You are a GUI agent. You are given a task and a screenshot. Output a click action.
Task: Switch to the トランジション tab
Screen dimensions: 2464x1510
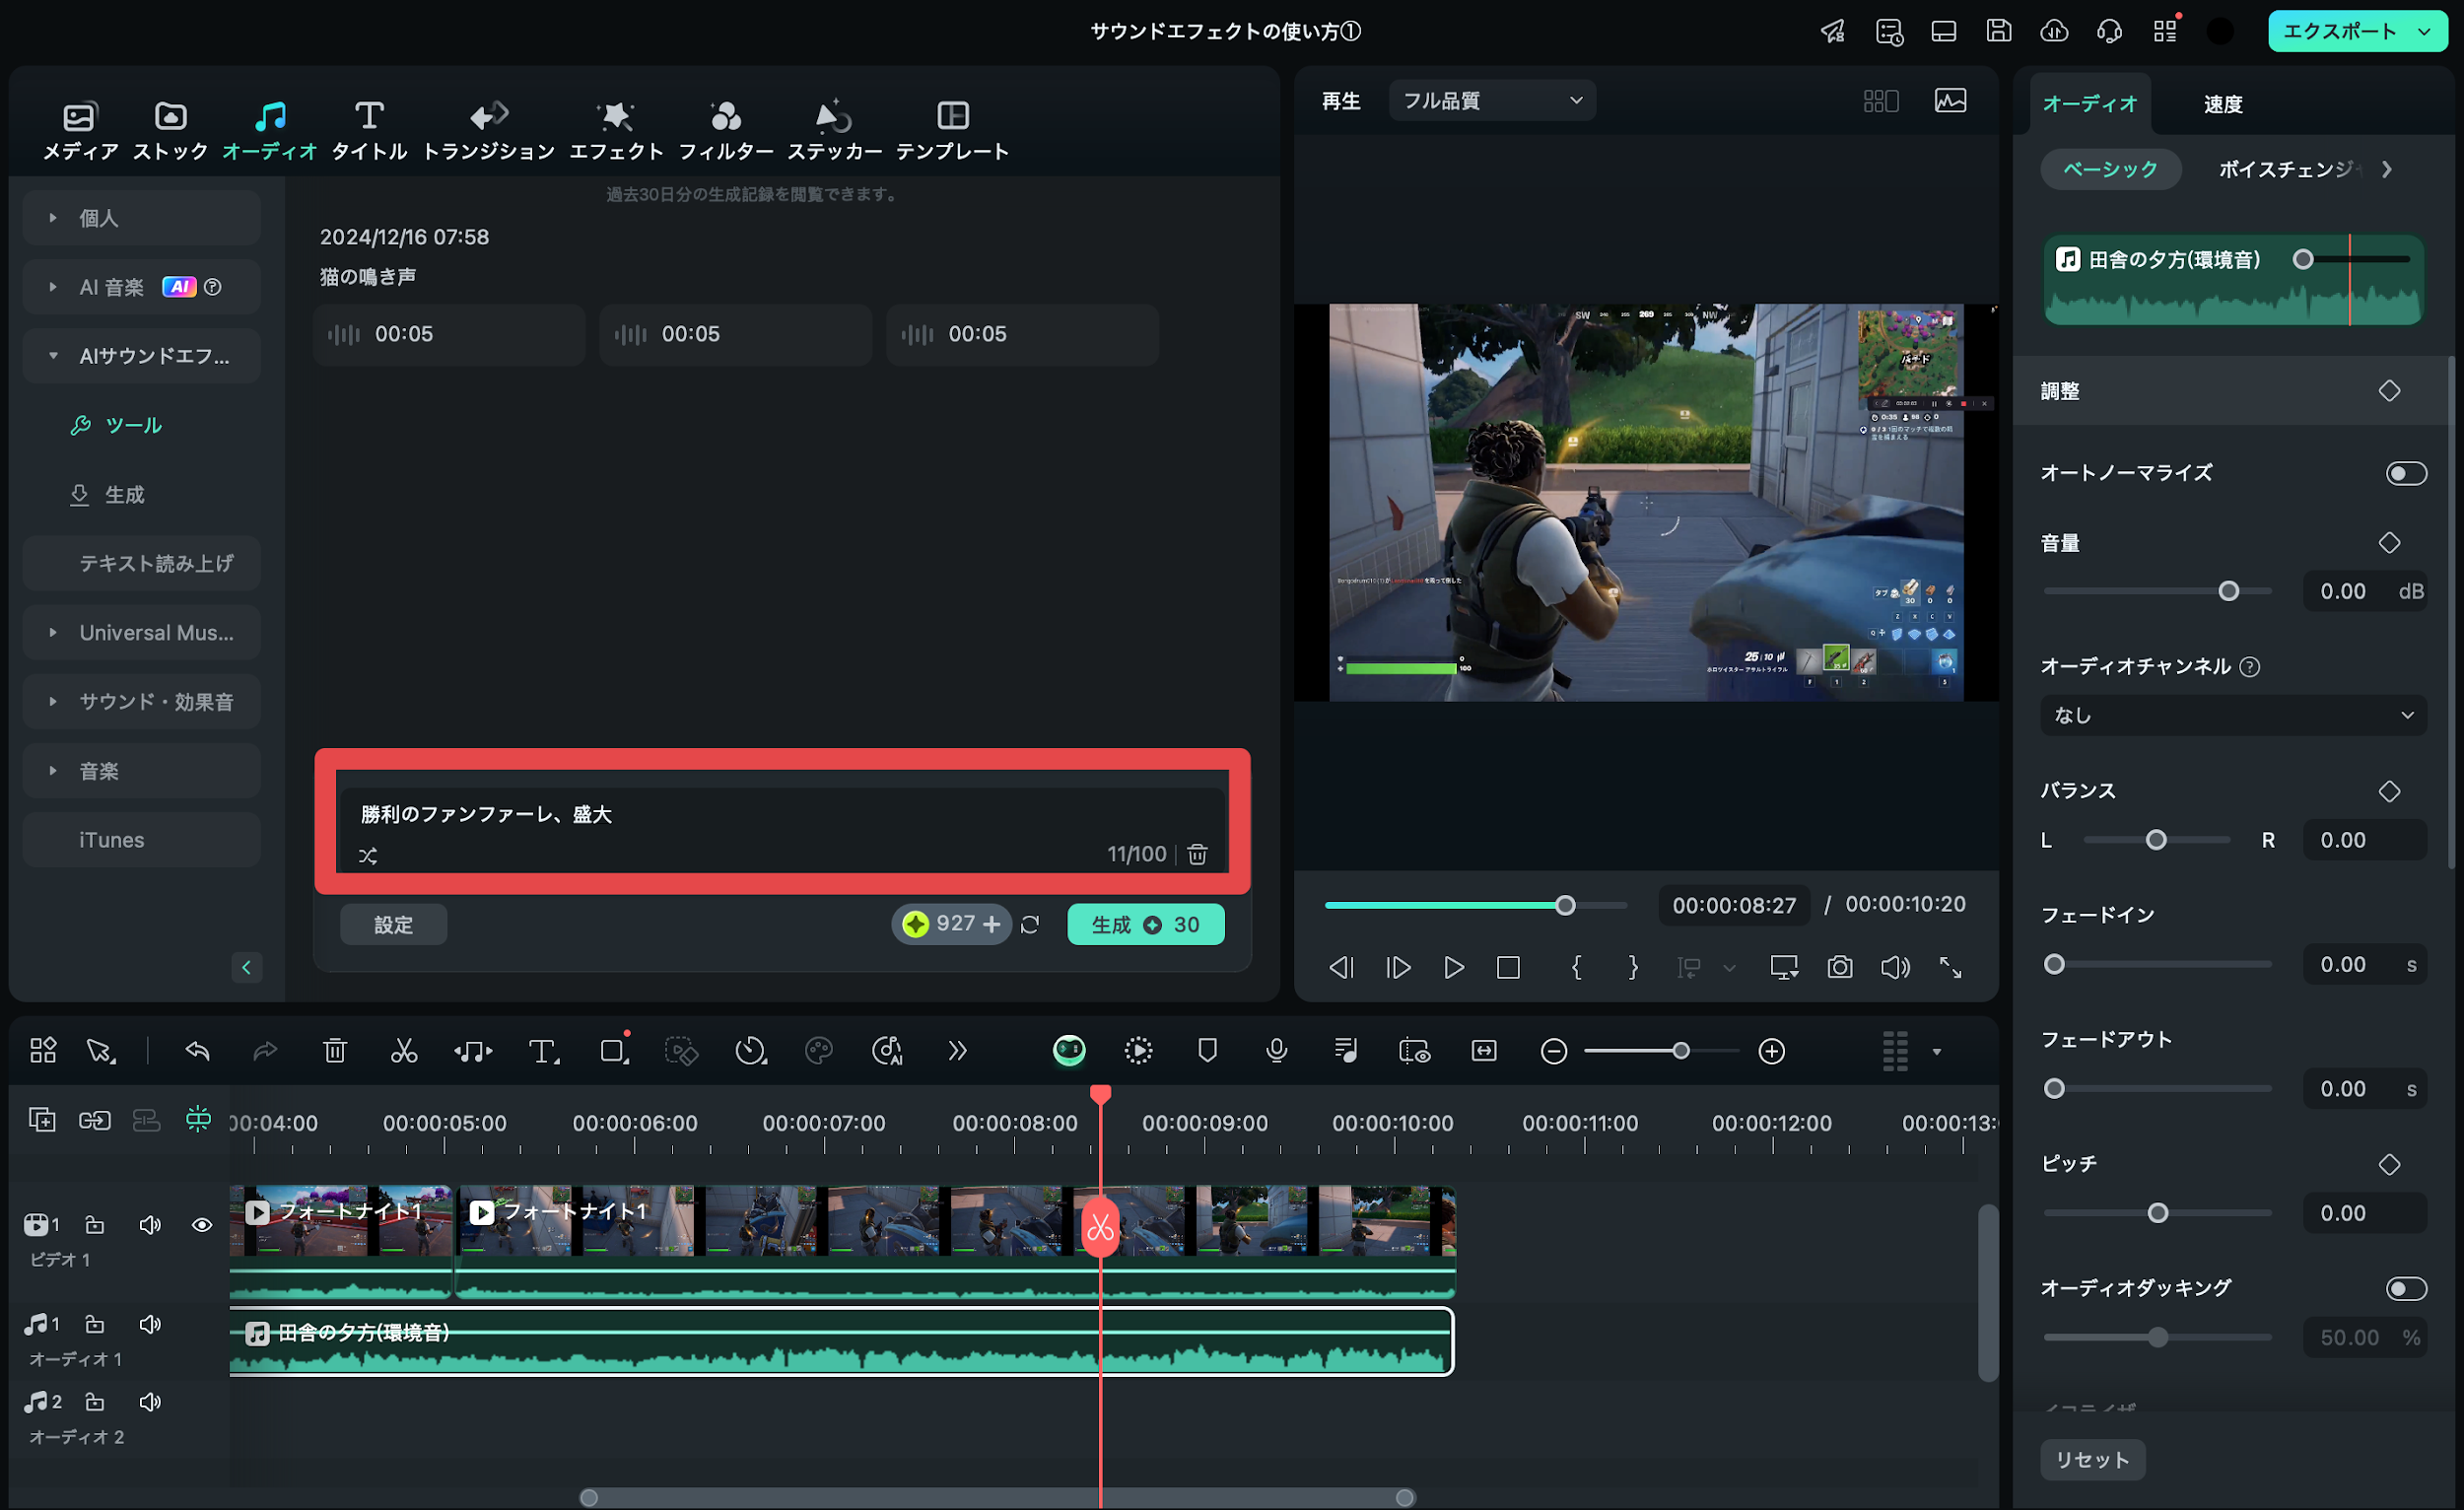click(489, 130)
